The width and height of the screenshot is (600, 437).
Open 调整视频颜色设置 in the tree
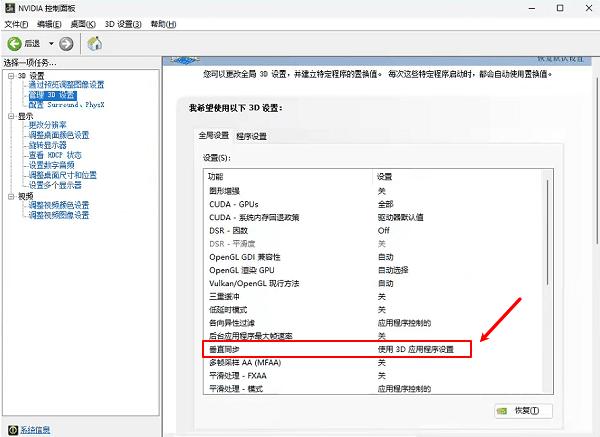coord(59,205)
